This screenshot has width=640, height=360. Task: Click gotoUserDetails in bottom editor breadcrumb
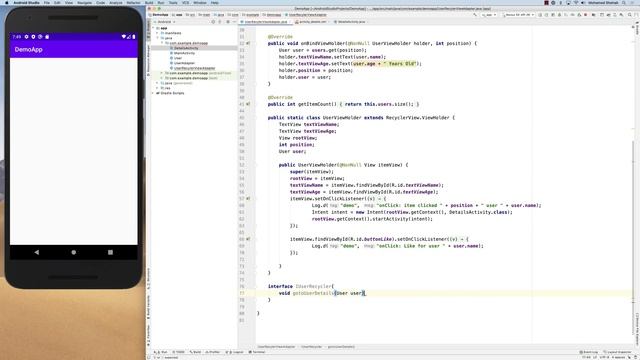pyautogui.click(x=341, y=347)
